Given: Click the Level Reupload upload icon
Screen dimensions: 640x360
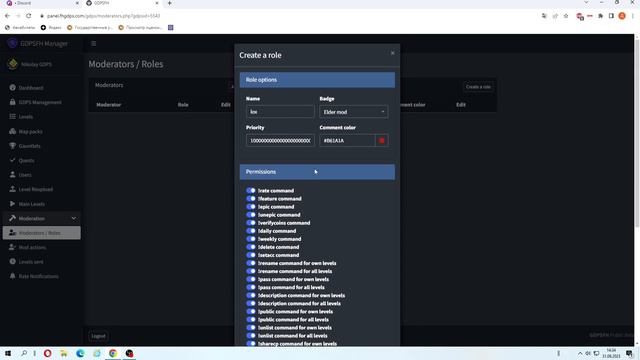Looking at the screenshot, I should 12,189.
